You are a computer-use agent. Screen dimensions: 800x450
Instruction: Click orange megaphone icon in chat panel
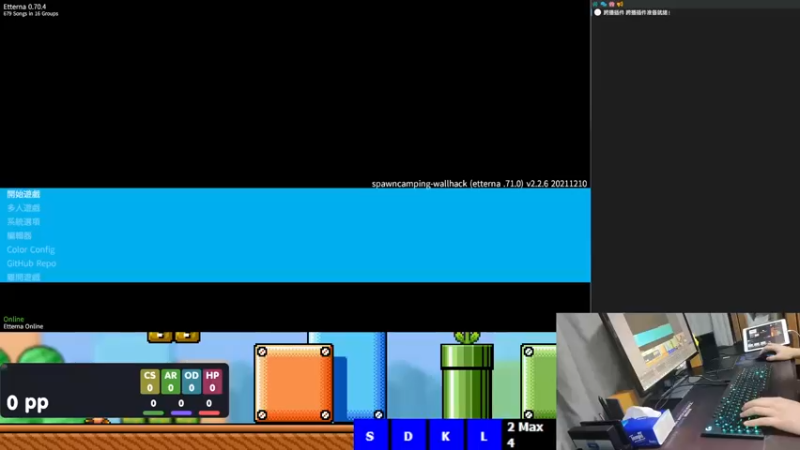pos(620,4)
